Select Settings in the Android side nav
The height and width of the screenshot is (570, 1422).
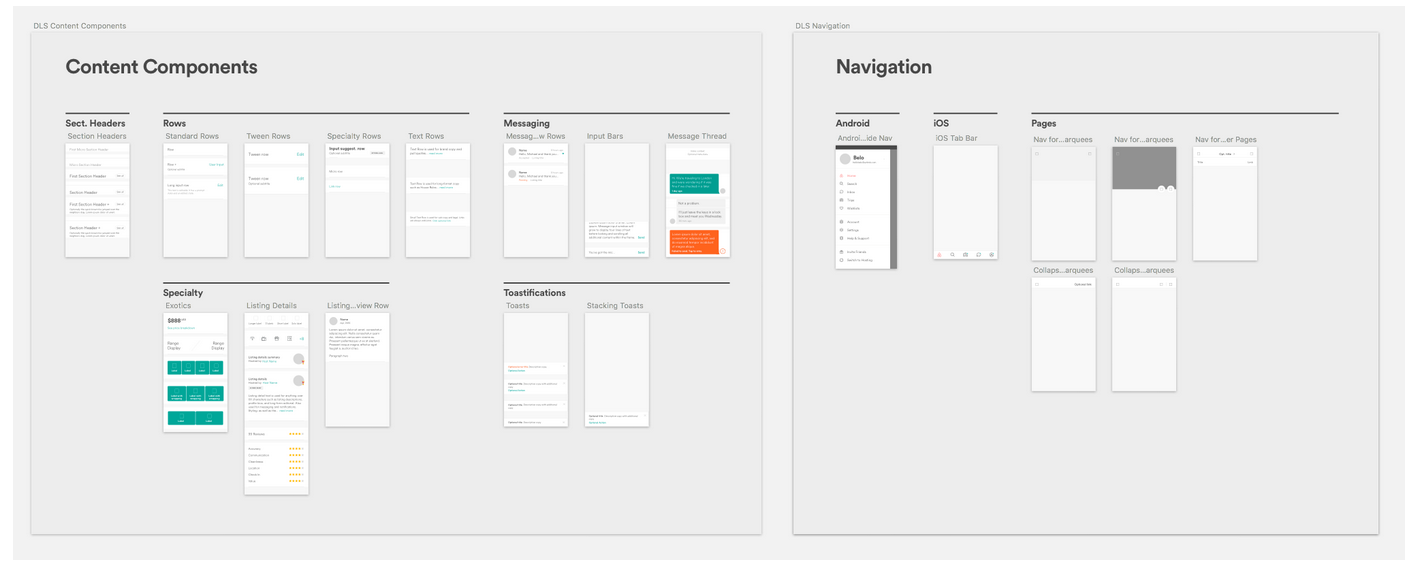point(853,230)
